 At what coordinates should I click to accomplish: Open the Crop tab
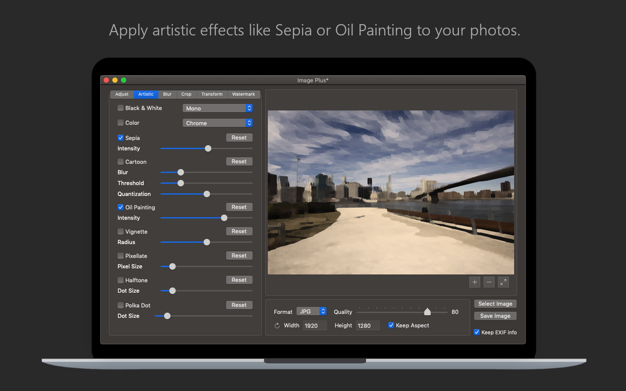coord(186,94)
